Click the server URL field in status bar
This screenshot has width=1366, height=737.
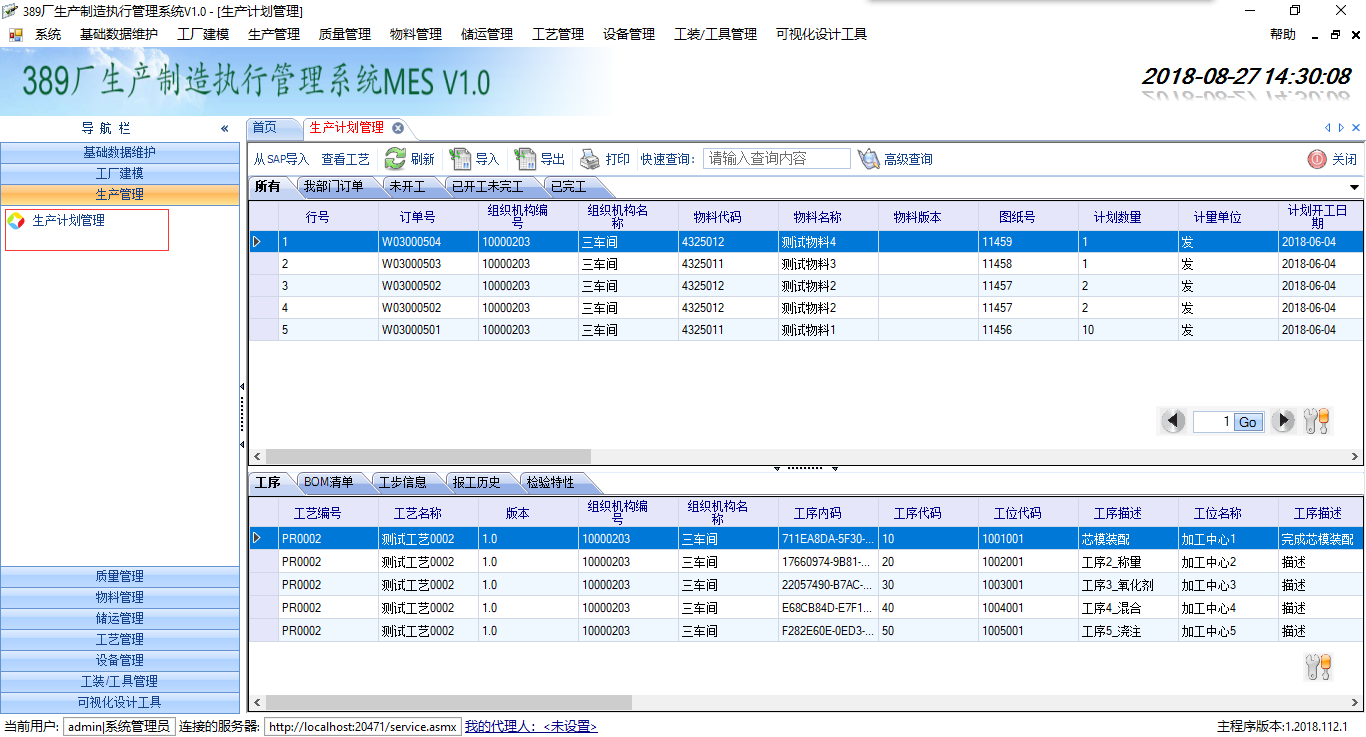click(x=362, y=727)
